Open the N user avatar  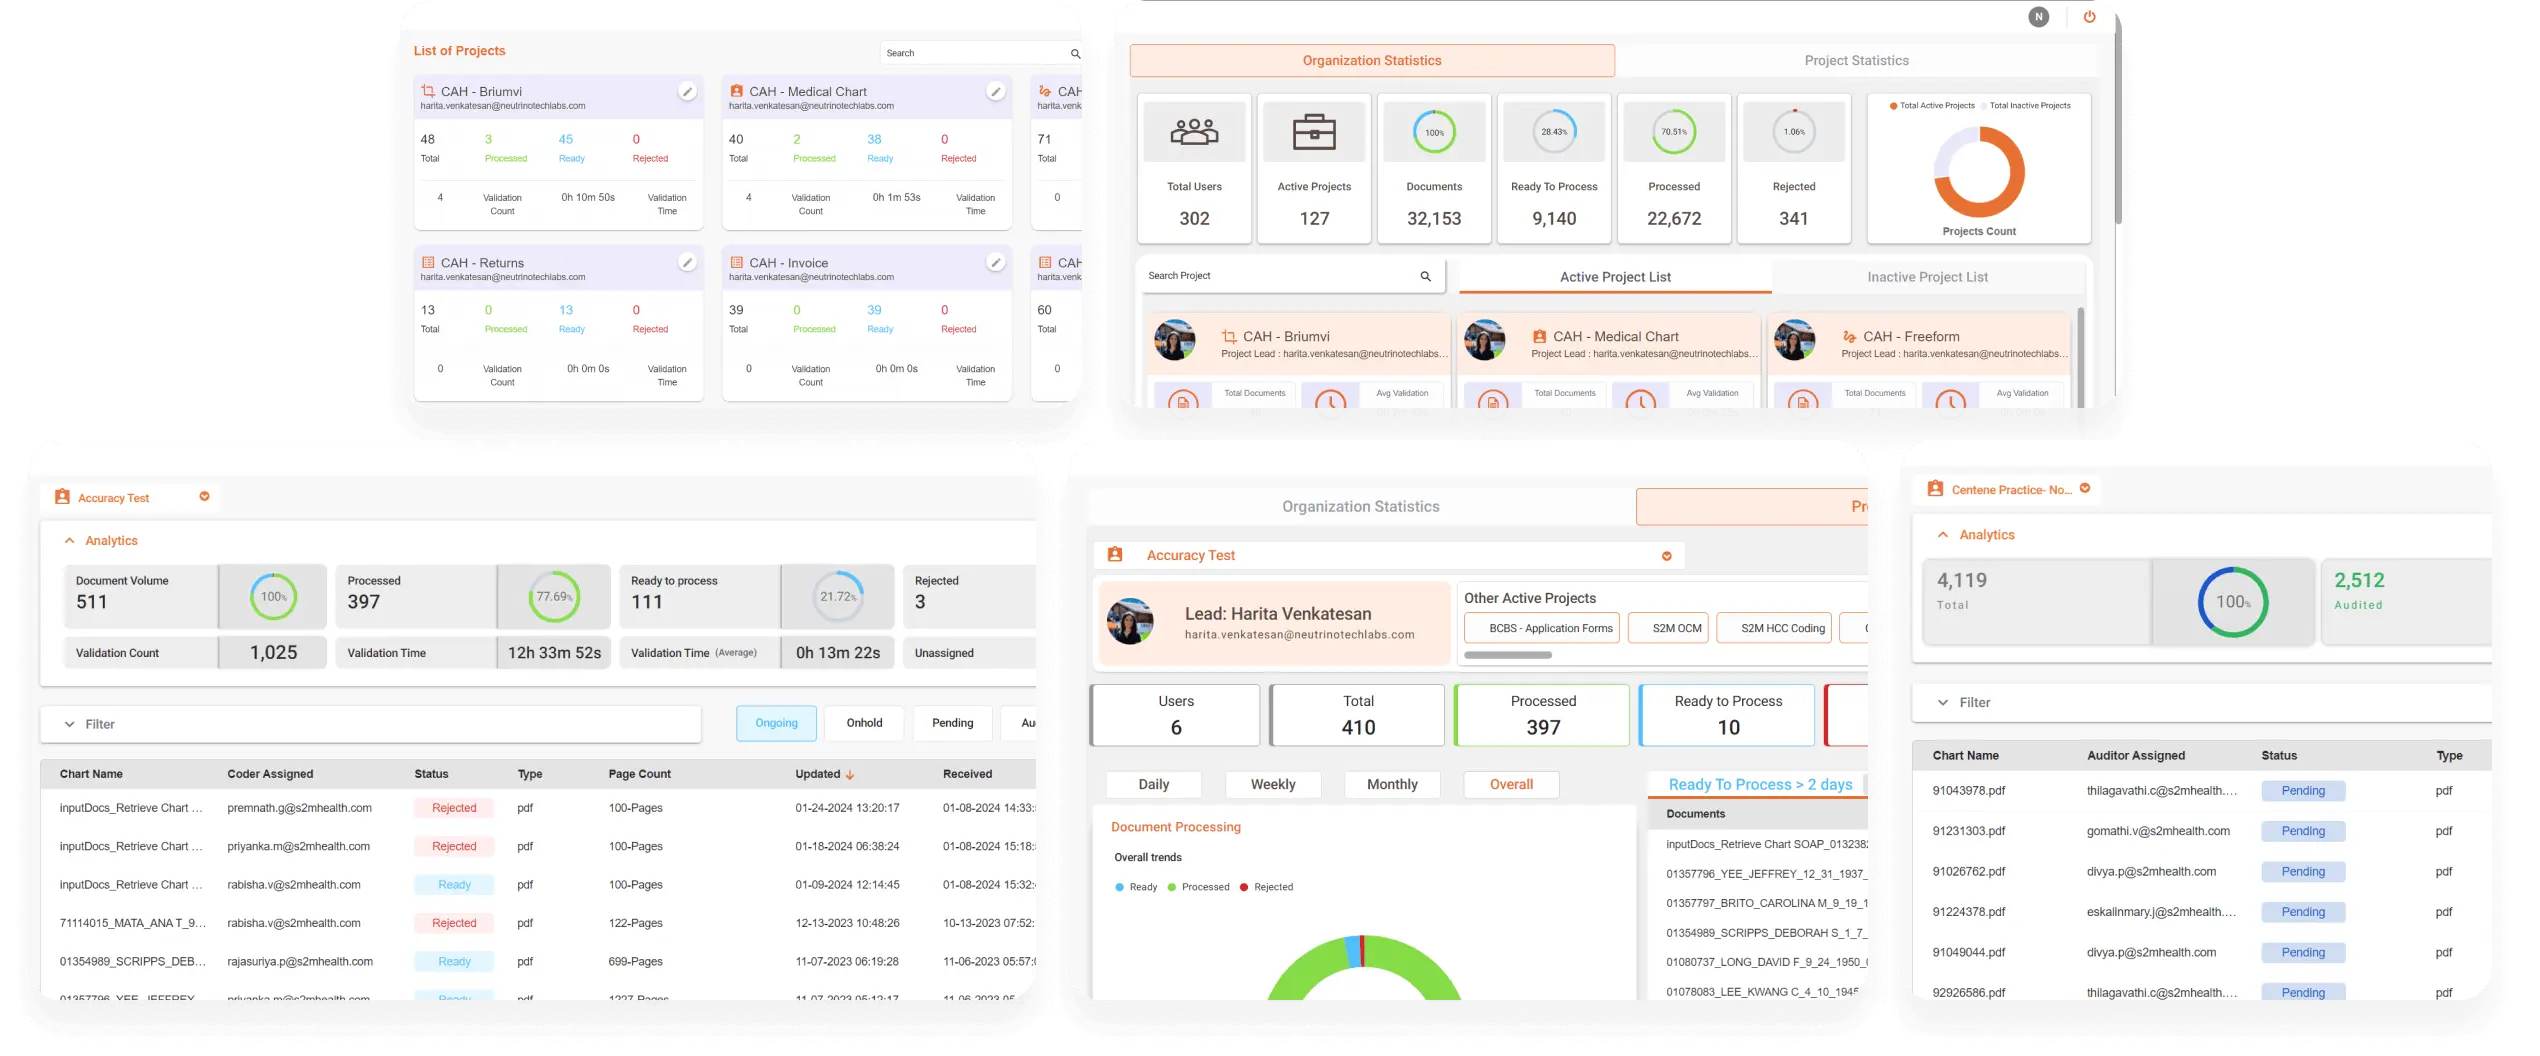[x=2038, y=16]
